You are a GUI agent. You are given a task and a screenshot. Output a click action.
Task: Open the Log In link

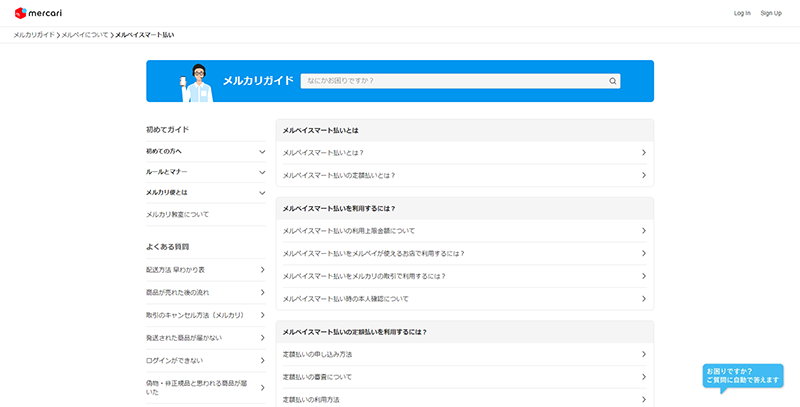click(x=742, y=13)
